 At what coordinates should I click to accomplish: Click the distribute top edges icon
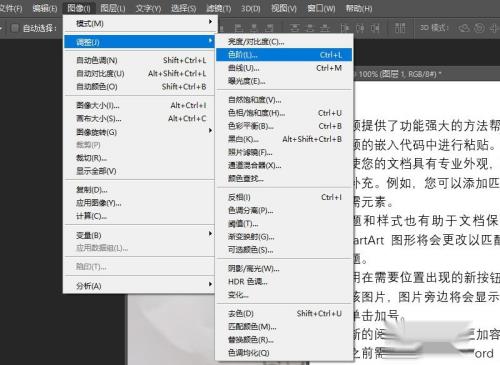point(294,28)
